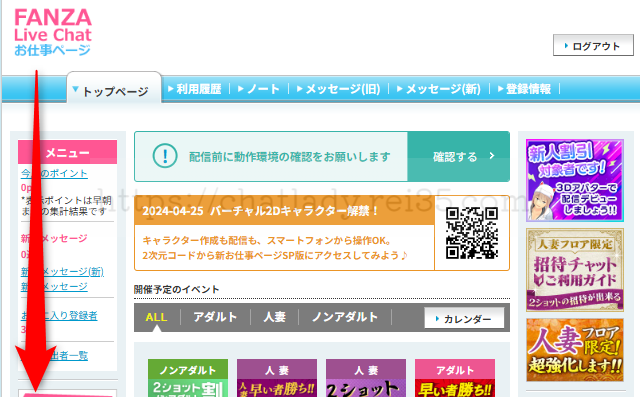
Task: Click the 確認する button
Action: pos(458,156)
